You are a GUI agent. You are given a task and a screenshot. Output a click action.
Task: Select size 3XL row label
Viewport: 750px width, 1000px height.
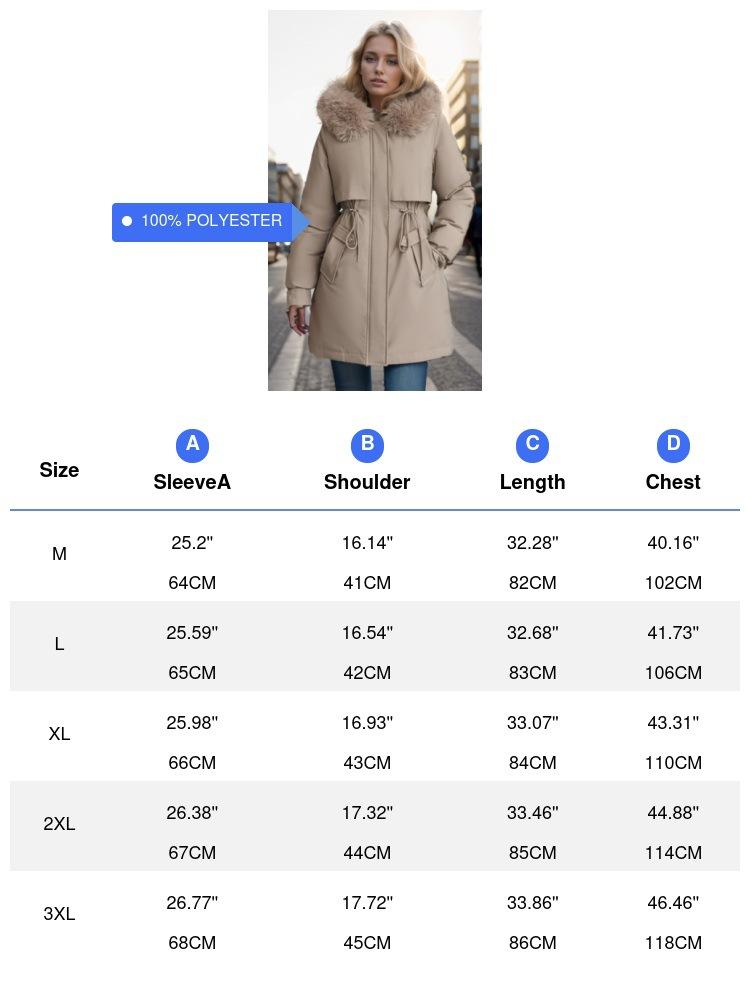pyautogui.click(x=59, y=914)
